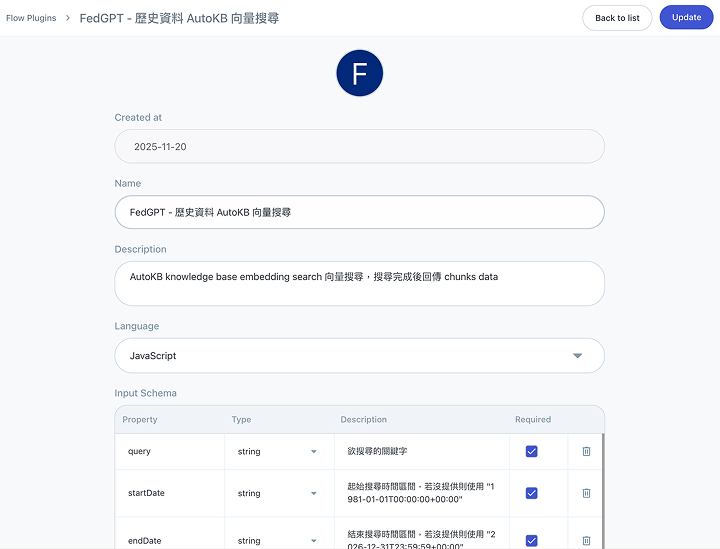Delete the endDate property row
The image size is (720, 549).
point(586,541)
